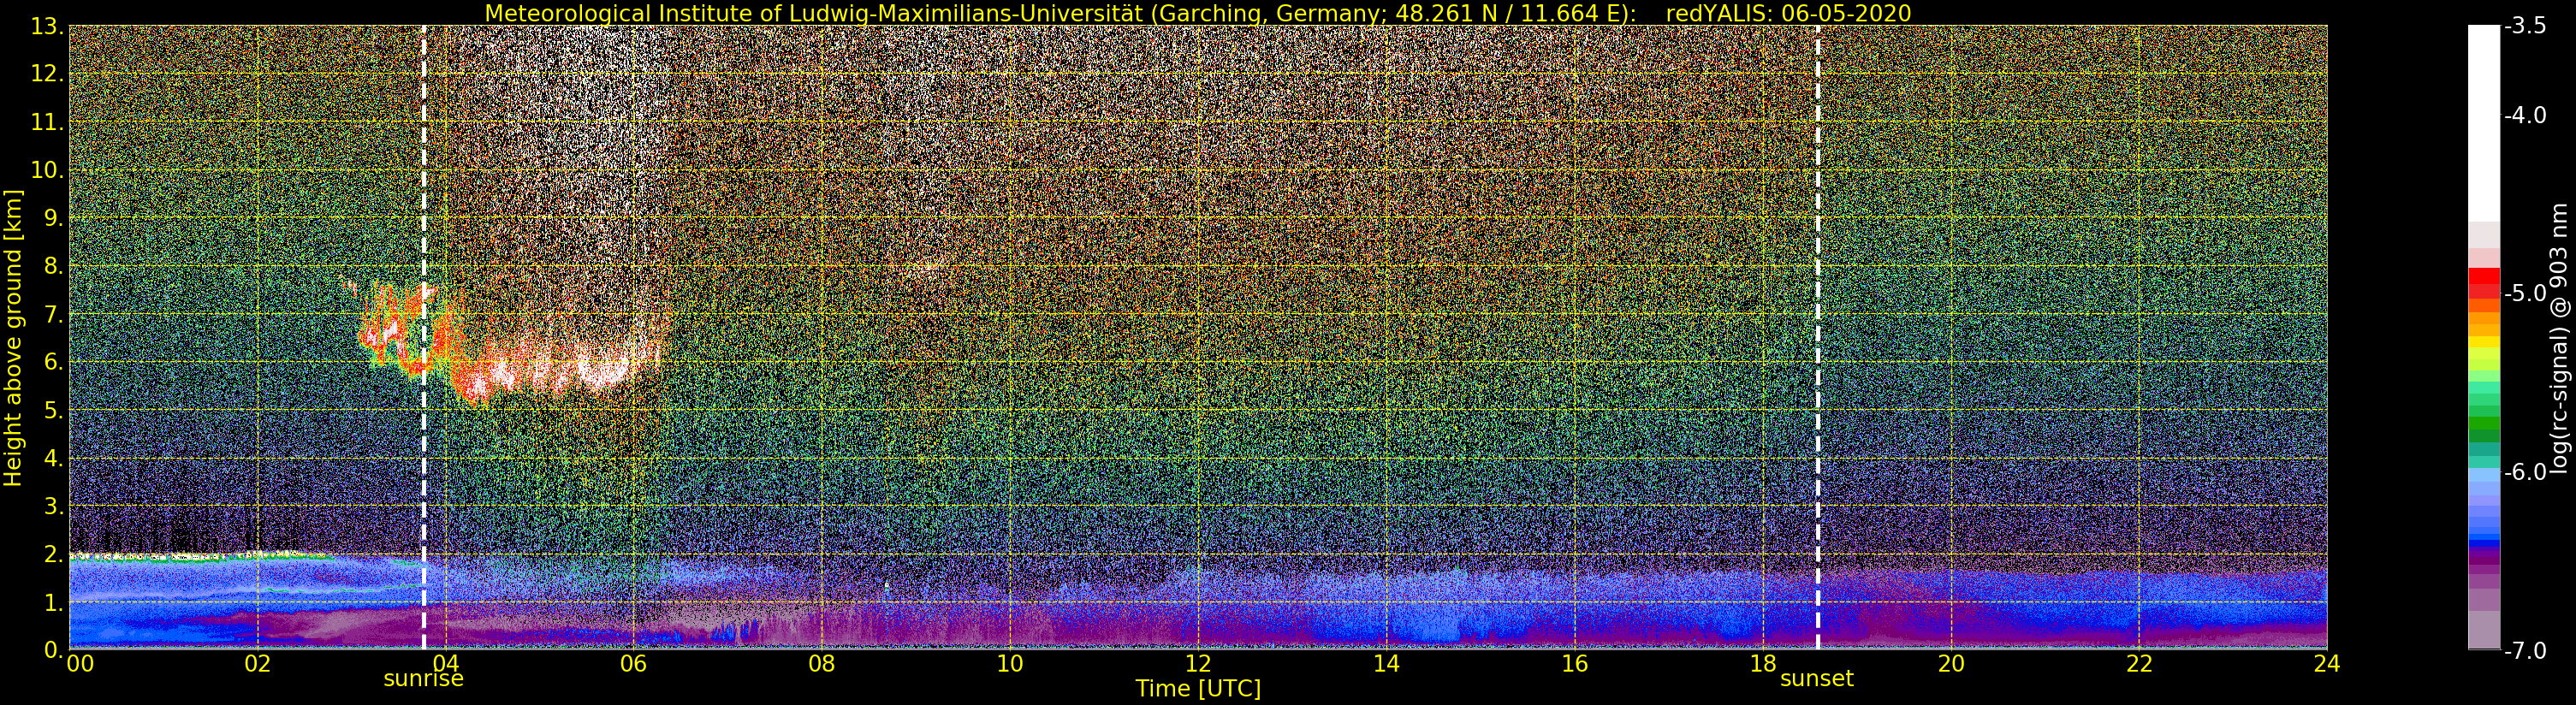Click the time axis tick label '06'

[633, 664]
